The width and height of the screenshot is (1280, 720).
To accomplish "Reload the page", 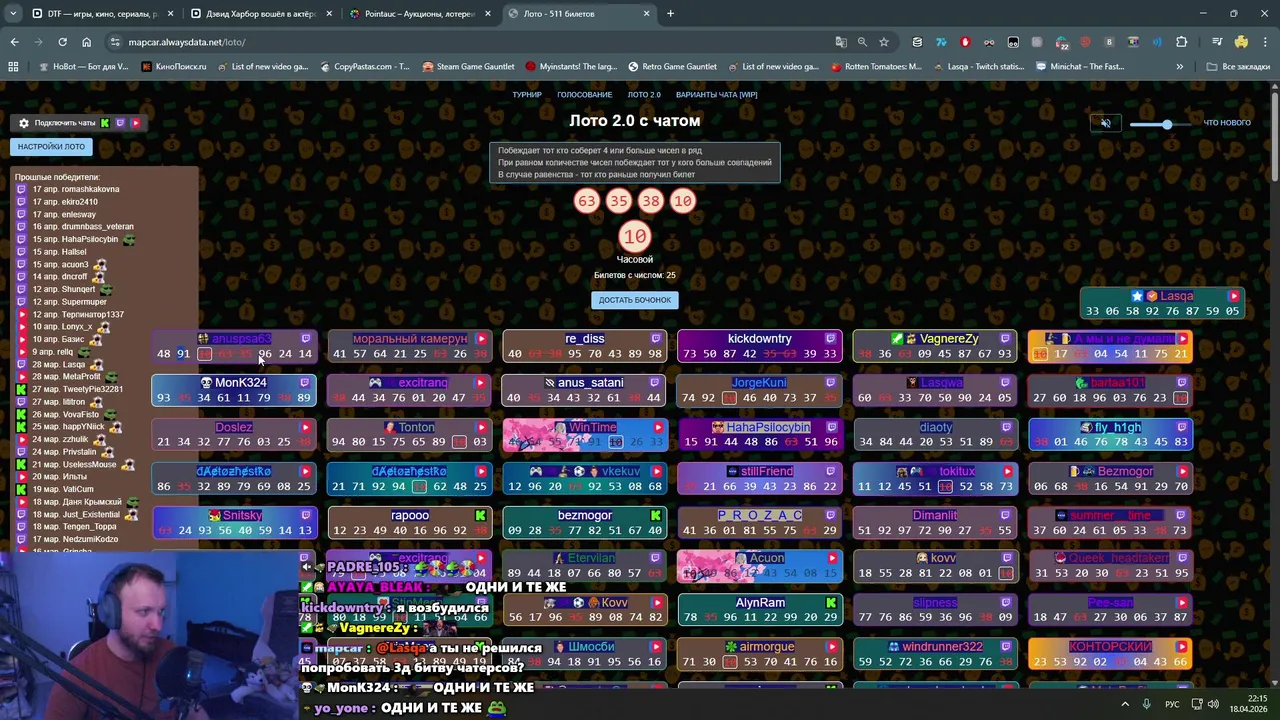I will [x=62, y=42].
